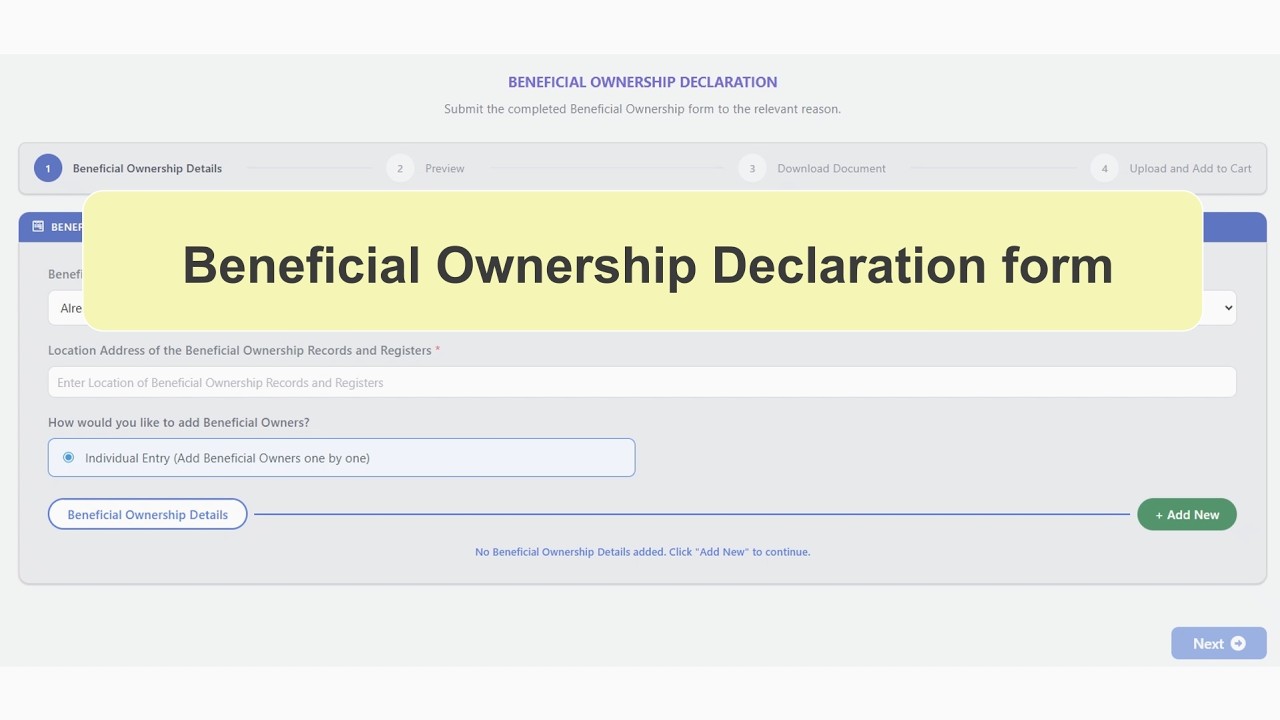
Task: Go to step 1 Beneficial Ownership Details
Action: pyautogui.click(x=128, y=168)
